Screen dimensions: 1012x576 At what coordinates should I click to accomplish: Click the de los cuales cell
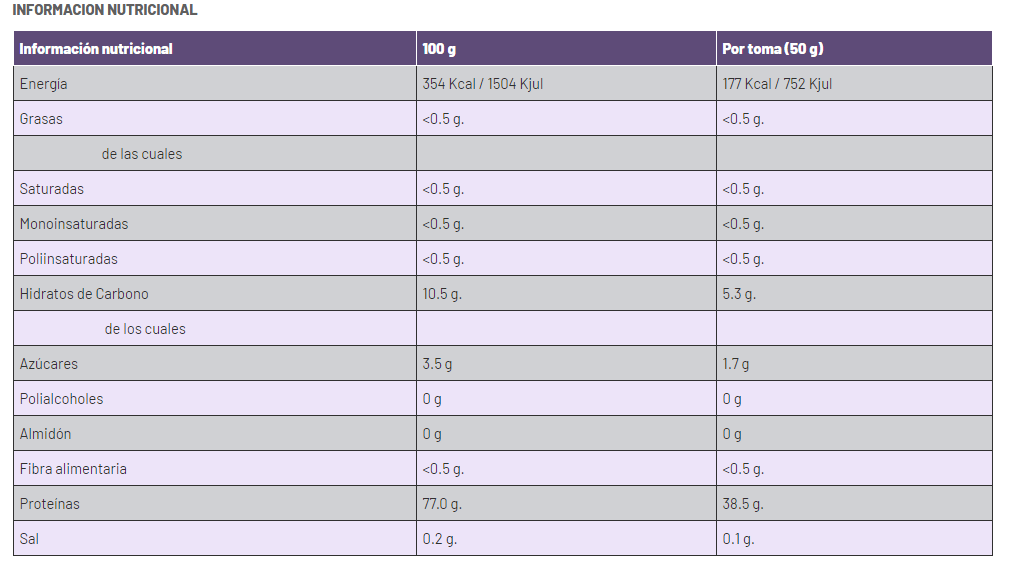click(145, 329)
